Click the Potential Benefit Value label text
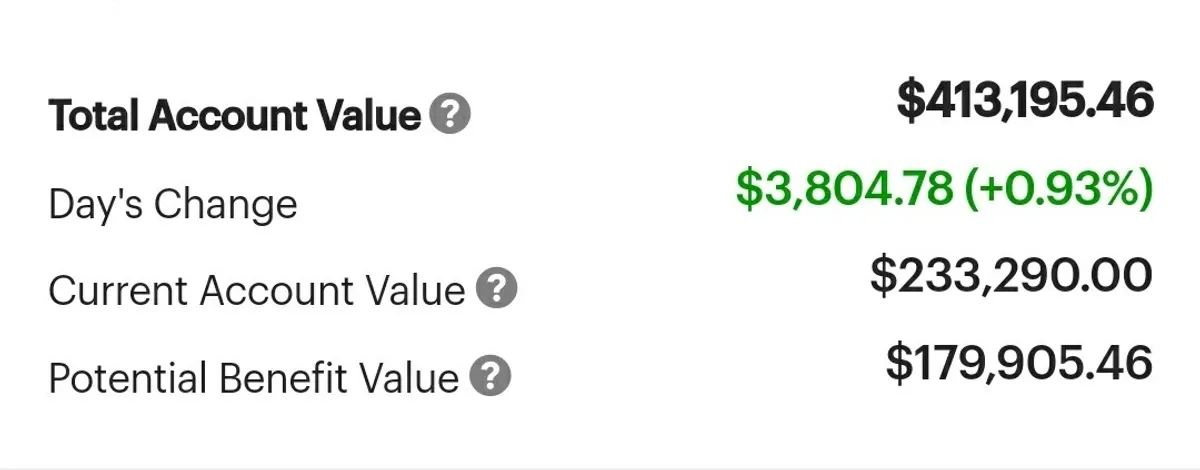The height and width of the screenshot is (470, 1200). pos(253,379)
